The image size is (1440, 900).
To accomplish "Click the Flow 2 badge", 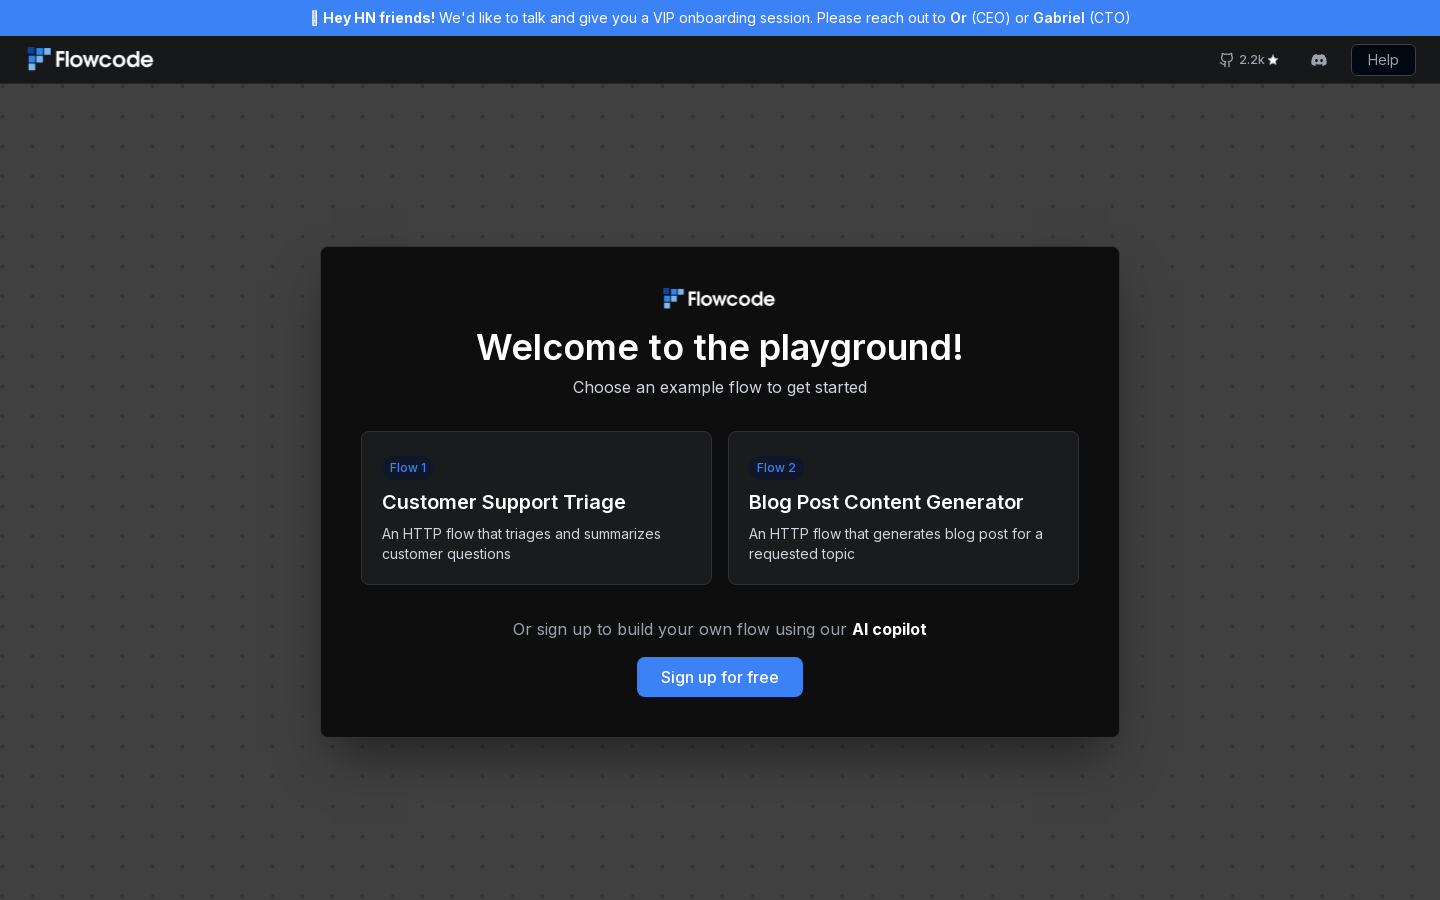I will pyautogui.click(x=776, y=467).
